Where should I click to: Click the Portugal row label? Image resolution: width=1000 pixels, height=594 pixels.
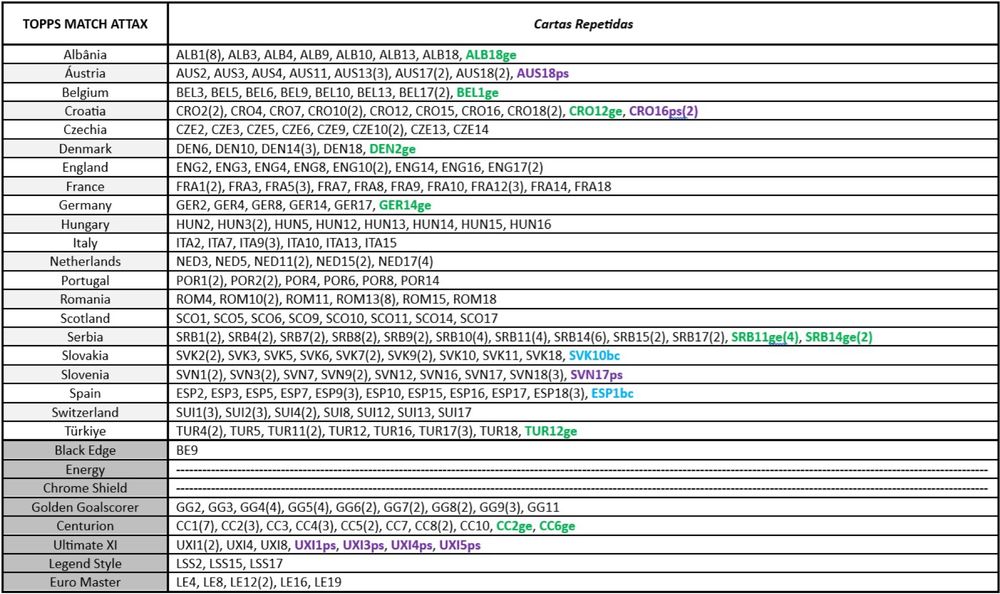(85, 281)
